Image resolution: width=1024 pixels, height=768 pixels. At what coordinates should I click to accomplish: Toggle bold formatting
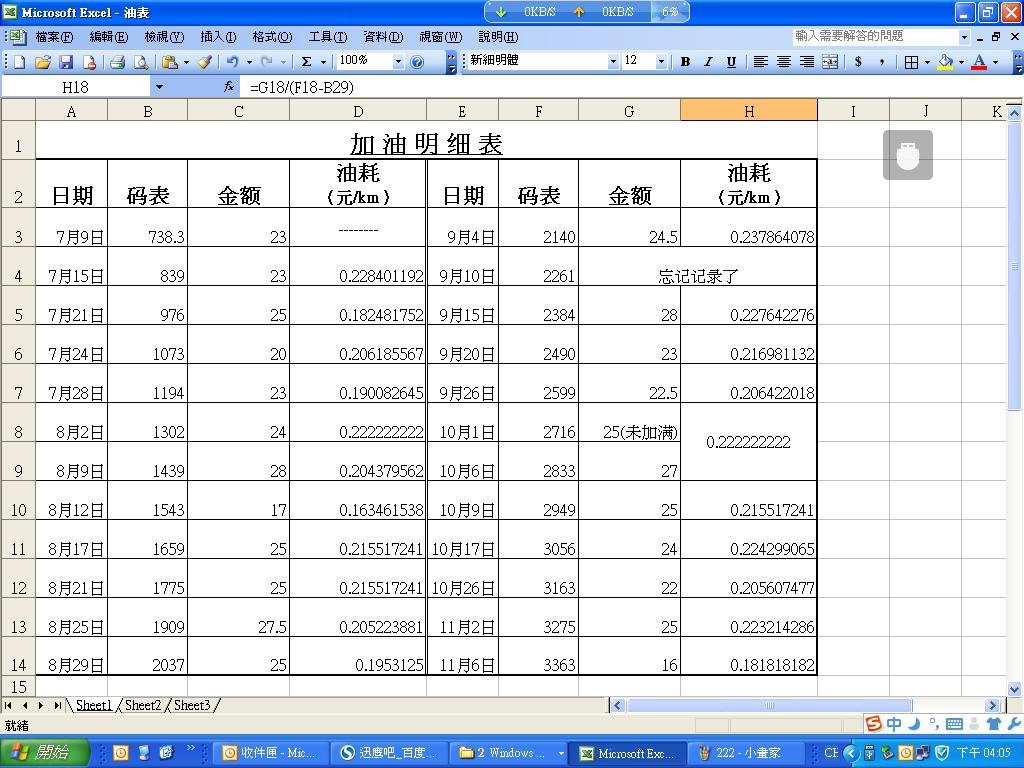685,61
